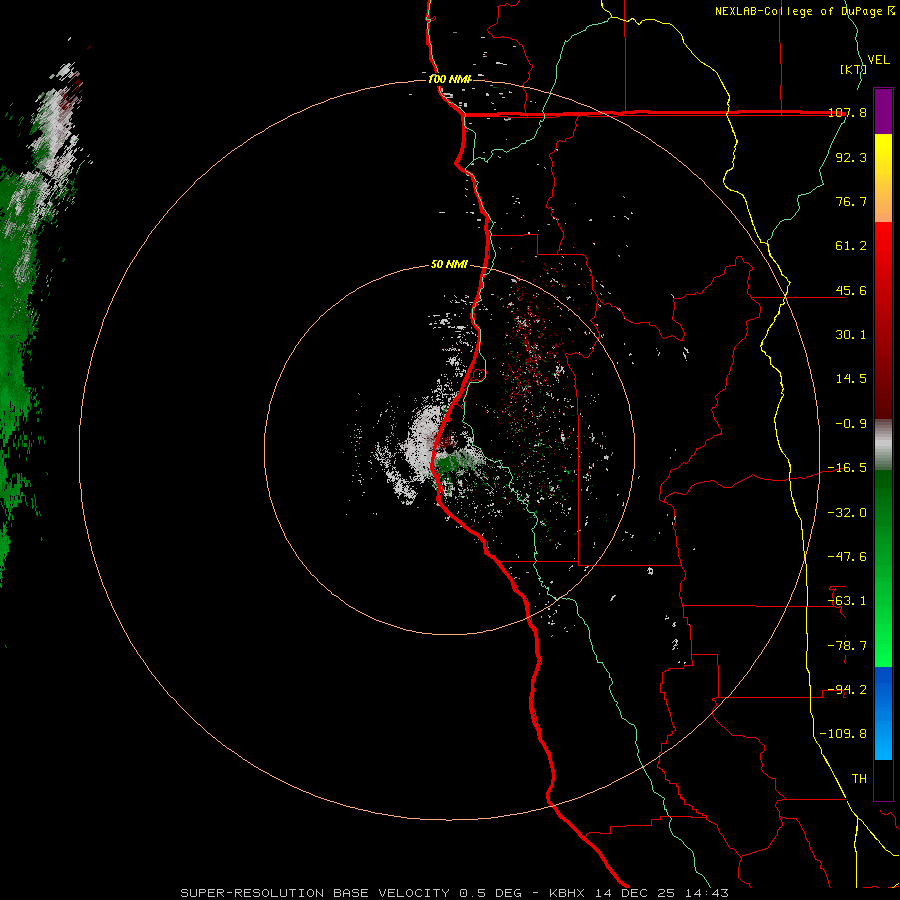900x900 pixels.
Task: Click the 92.3 value on velocity scale
Action: tap(851, 157)
